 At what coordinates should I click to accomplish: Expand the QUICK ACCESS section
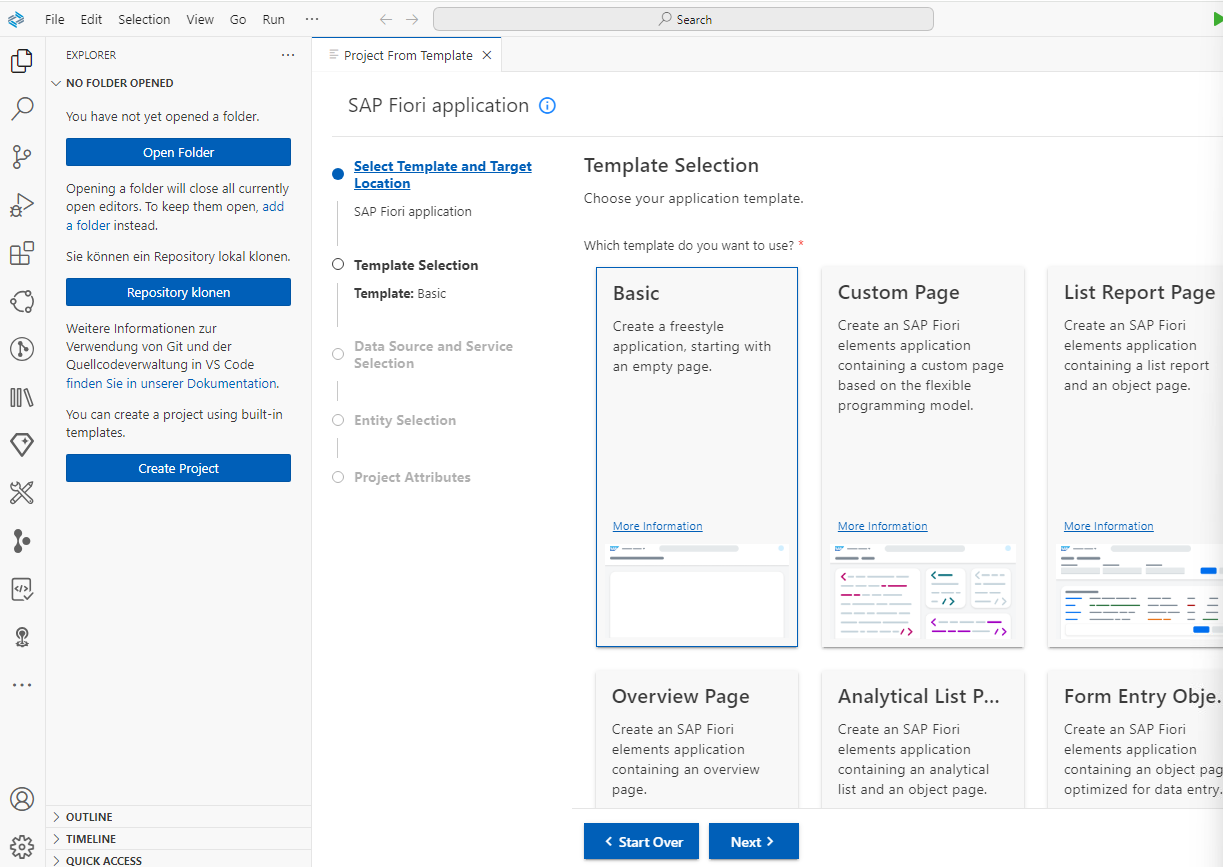(x=178, y=860)
